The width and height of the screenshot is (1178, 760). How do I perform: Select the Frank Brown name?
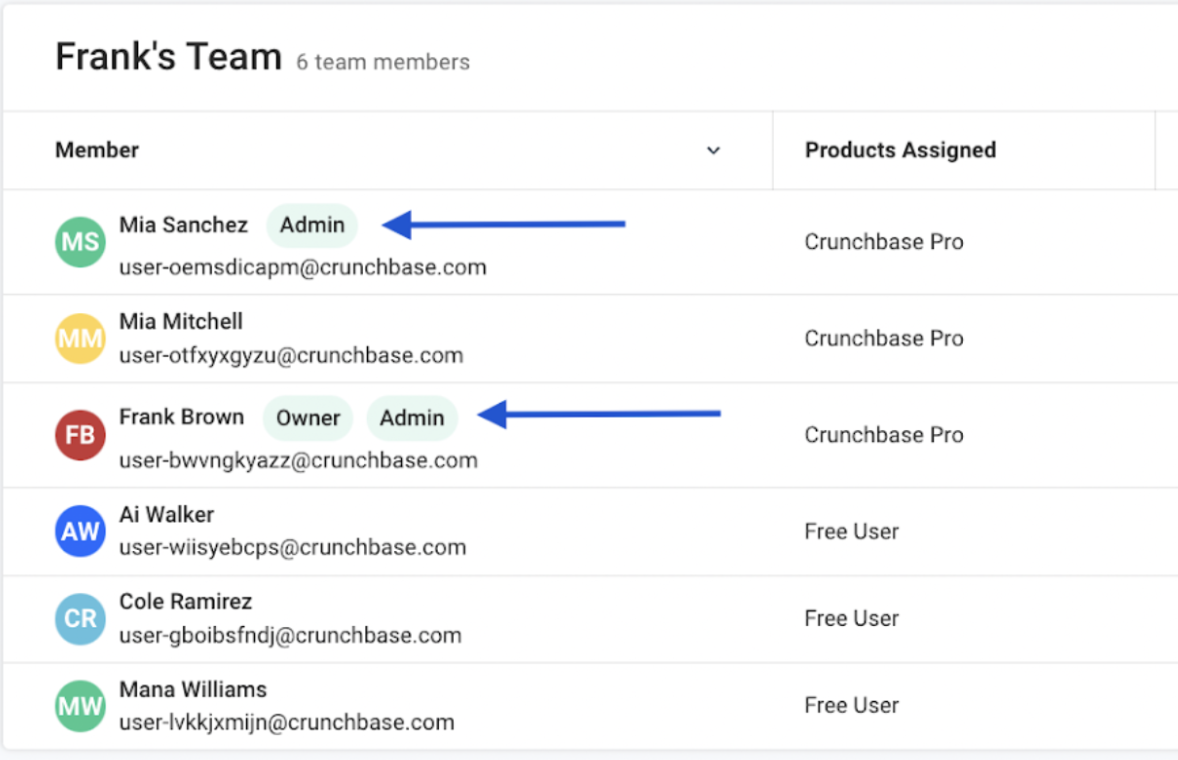pos(182,417)
